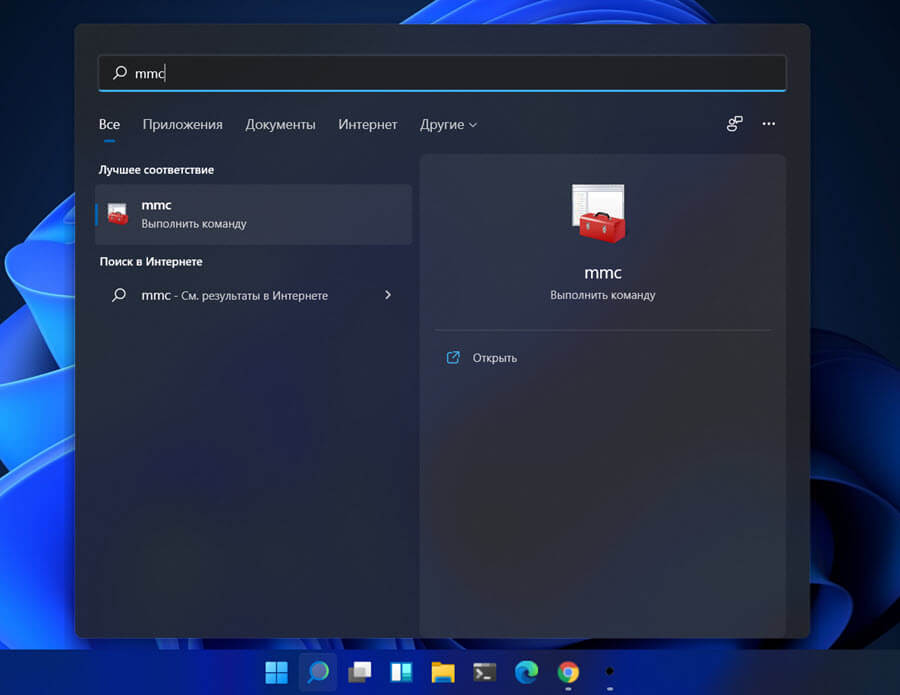
Task: Click the search box containing mmc
Action: click(442, 73)
